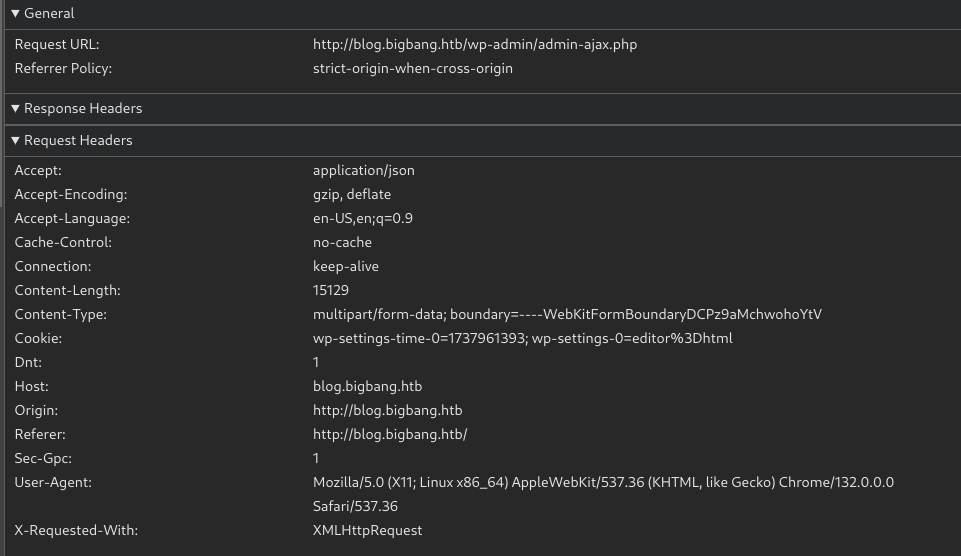Select the Accept-Language value en-US
Viewport: 961px width, 556px height.
point(362,218)
